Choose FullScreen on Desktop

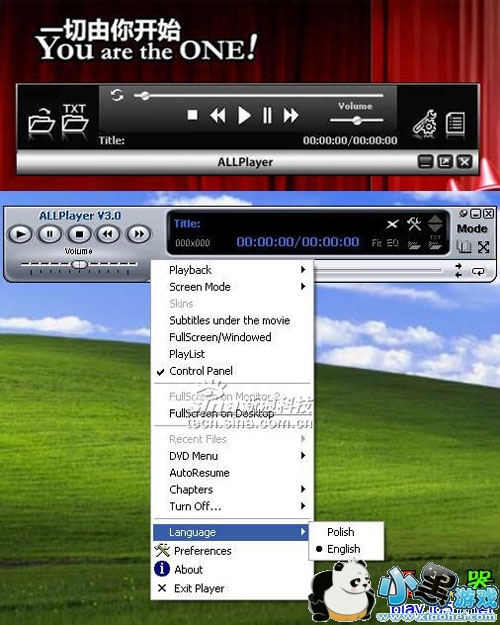[x=232, y=413]
